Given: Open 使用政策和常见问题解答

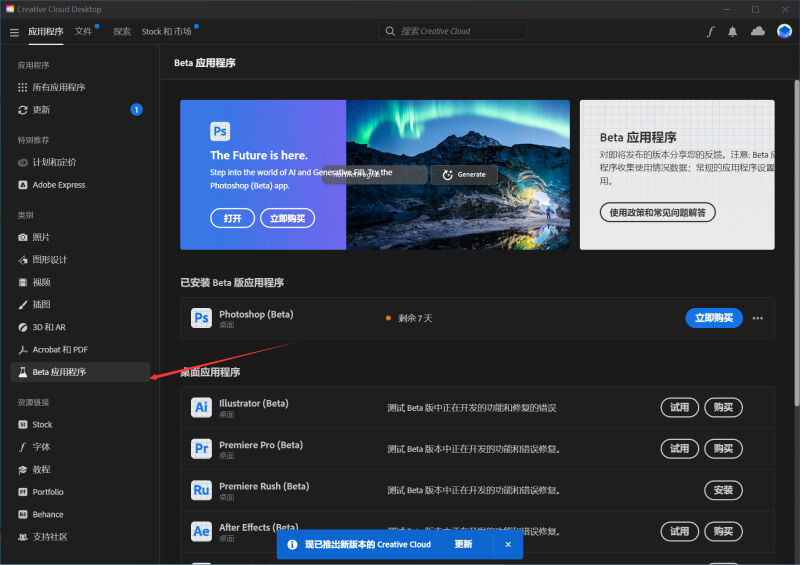Looking at the screenshot, I should tap(657, 212).
